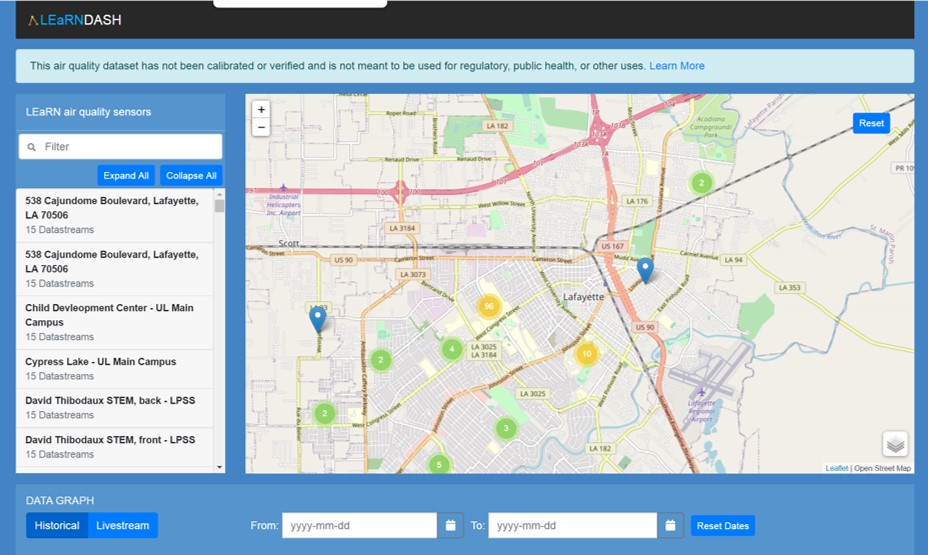Select Child Devleopment Center - UL Main Campus
The image size is (928, 555).
115,322
